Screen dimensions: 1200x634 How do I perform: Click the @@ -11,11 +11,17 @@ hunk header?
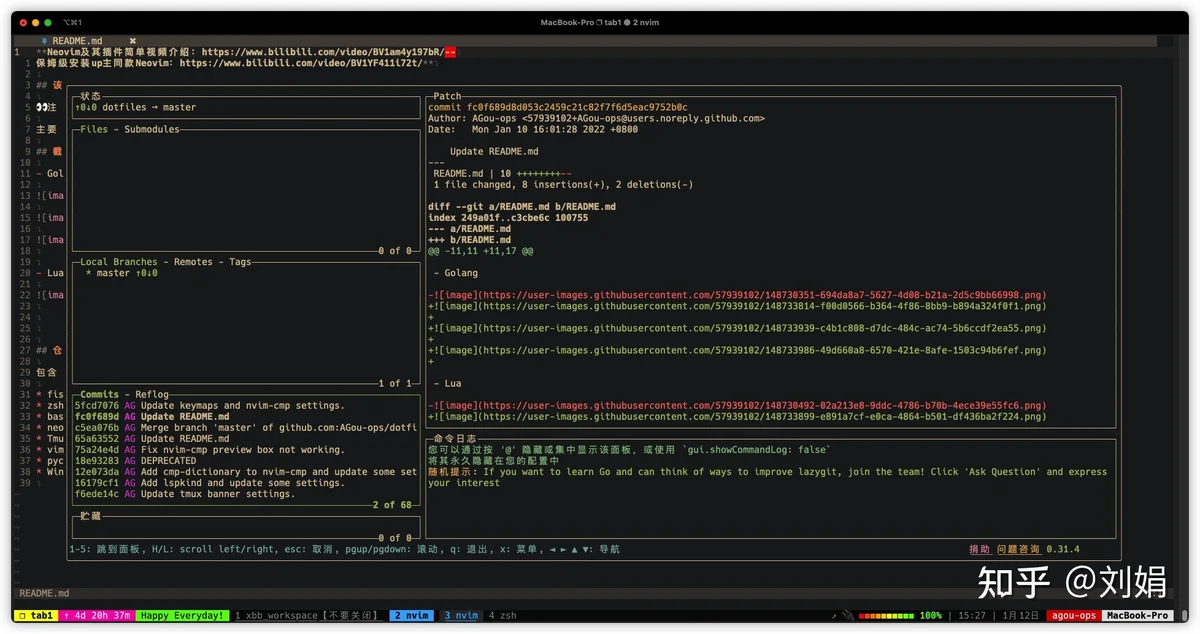point(480,251)
